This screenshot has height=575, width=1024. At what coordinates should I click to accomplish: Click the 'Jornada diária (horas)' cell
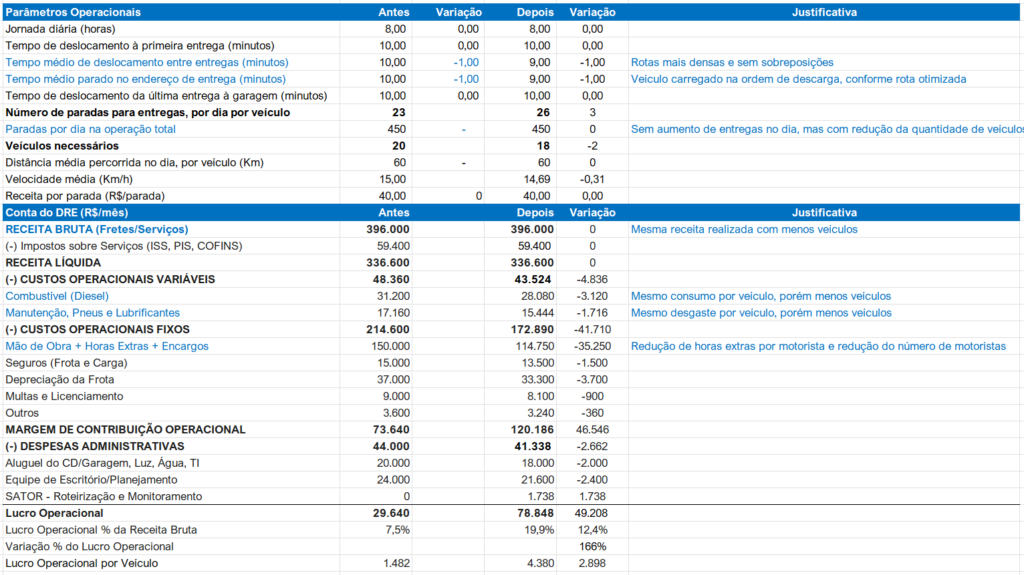pyautogui.click(x=60, y=29)
